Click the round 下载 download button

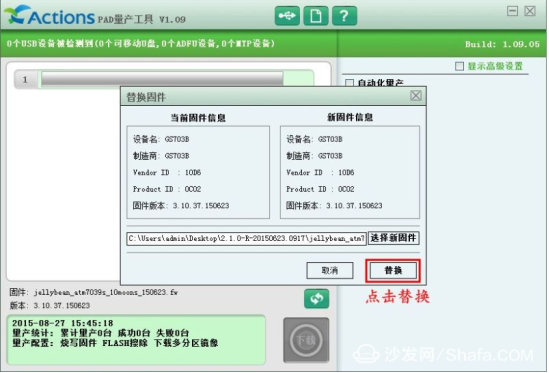pyautogui.click(x=306, y=340)
